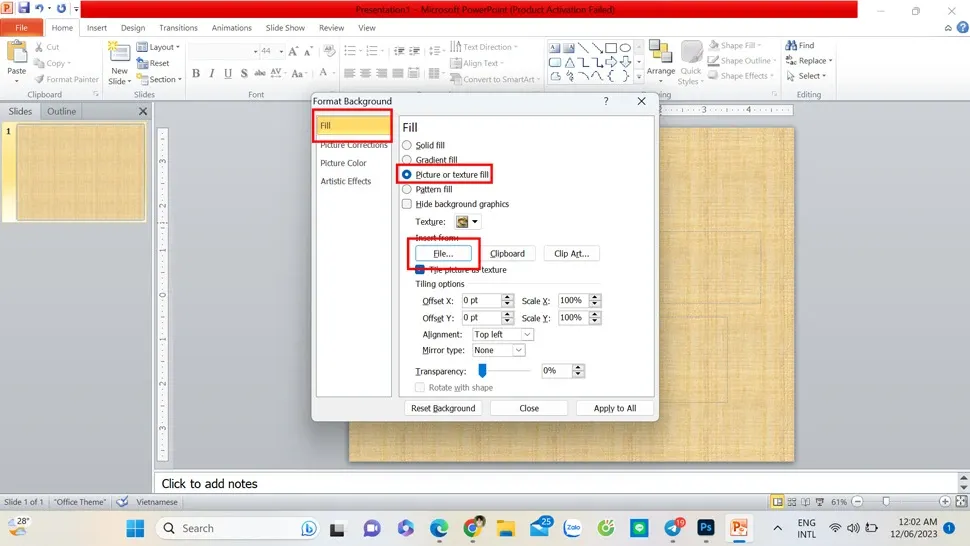Select Picture Color category in dialog
The height and width of the screenshot is (546, 970).
click(343, 163)
